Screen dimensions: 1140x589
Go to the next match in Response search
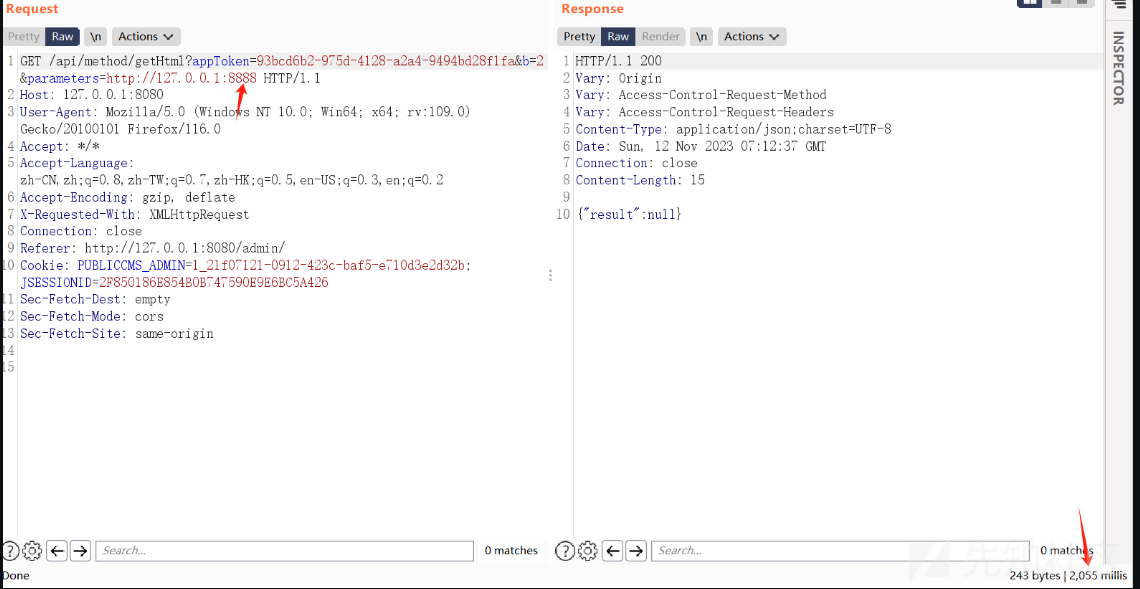tap(636, 550)
